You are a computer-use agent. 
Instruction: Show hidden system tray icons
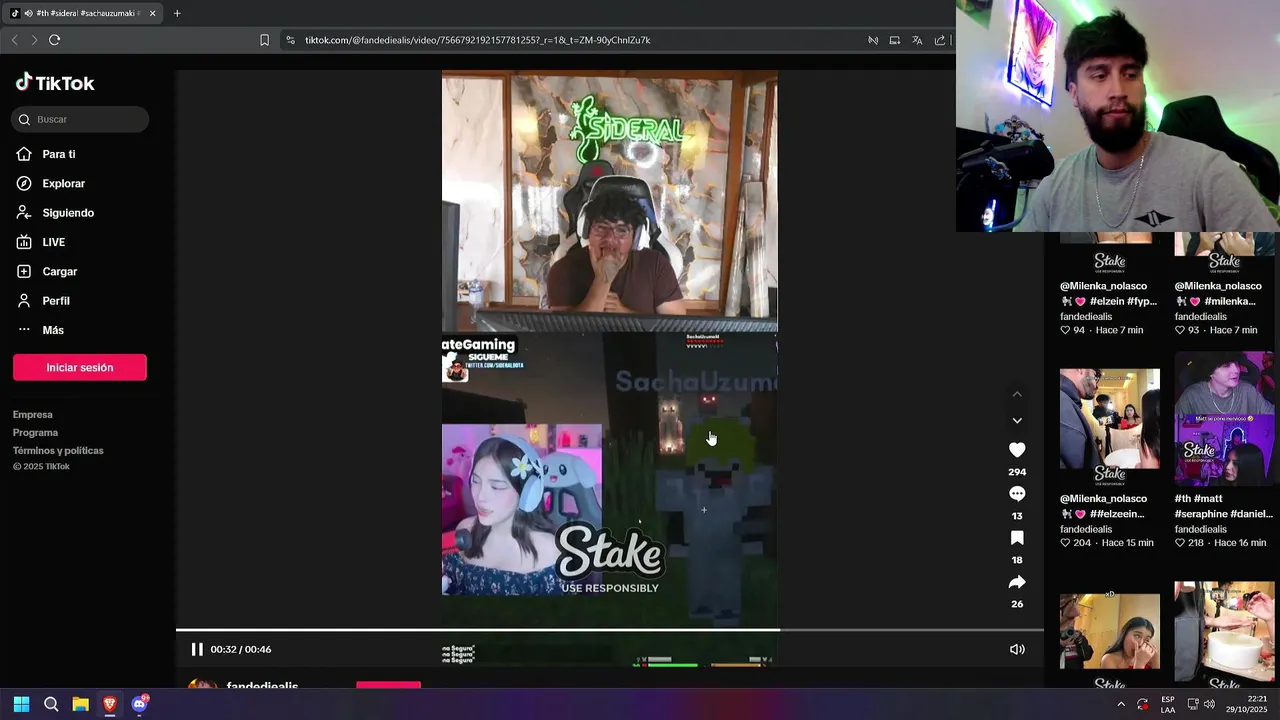click(1121, 704)
